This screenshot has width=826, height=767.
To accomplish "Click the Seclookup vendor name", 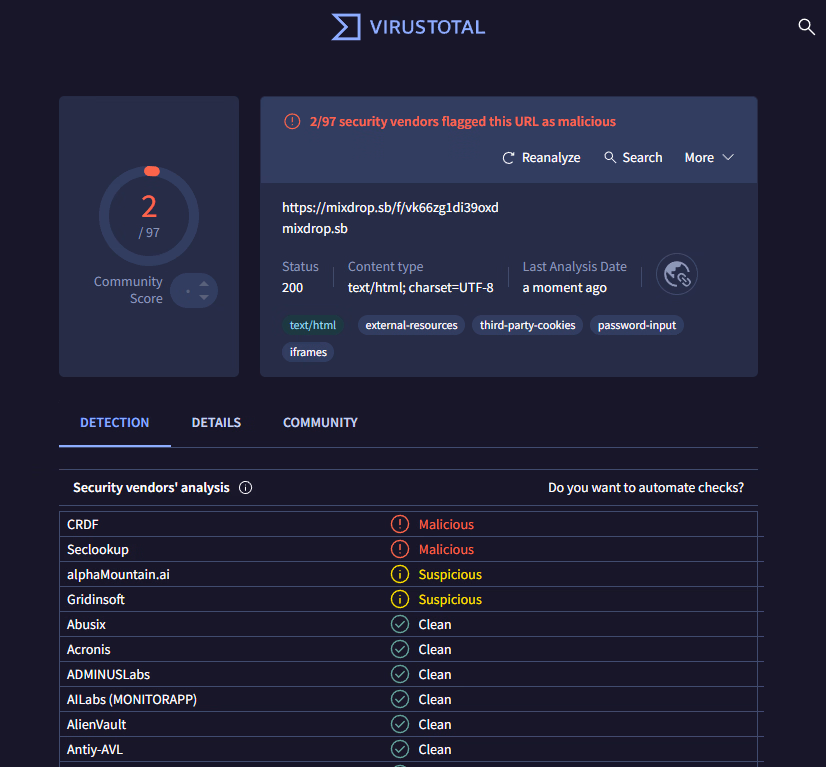I will 97,549.
